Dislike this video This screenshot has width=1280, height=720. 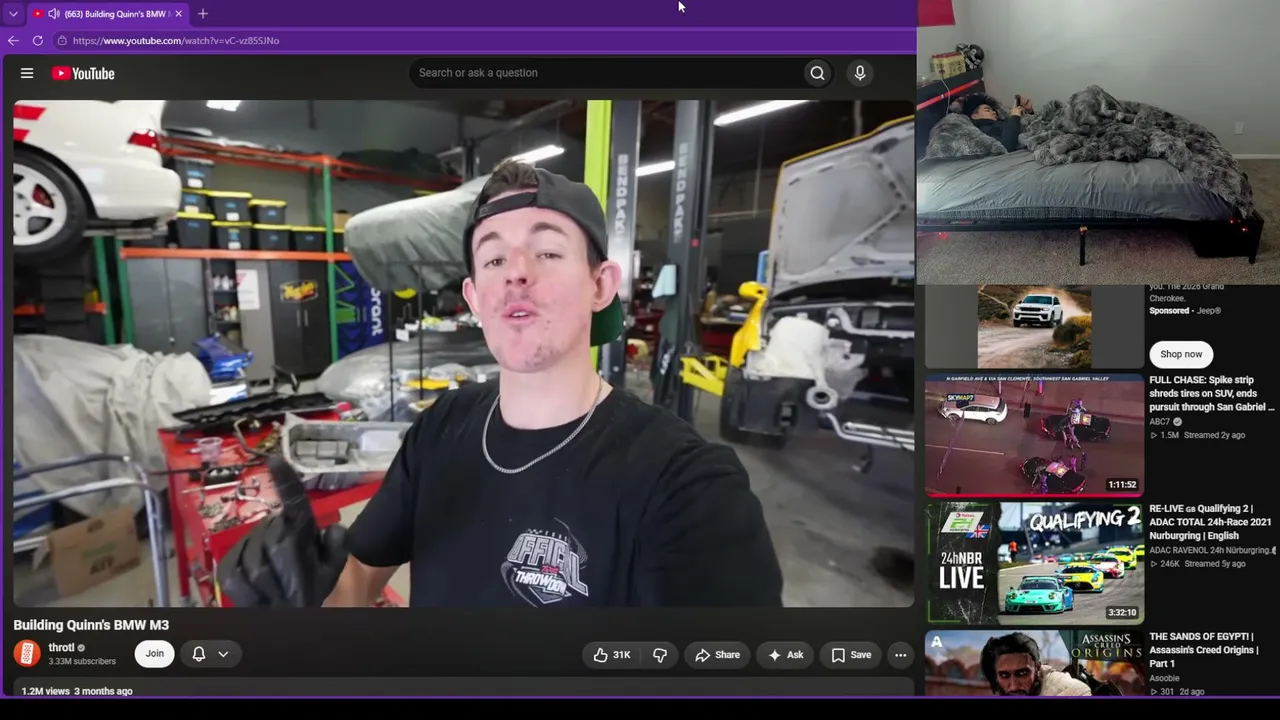click(660, 655)
